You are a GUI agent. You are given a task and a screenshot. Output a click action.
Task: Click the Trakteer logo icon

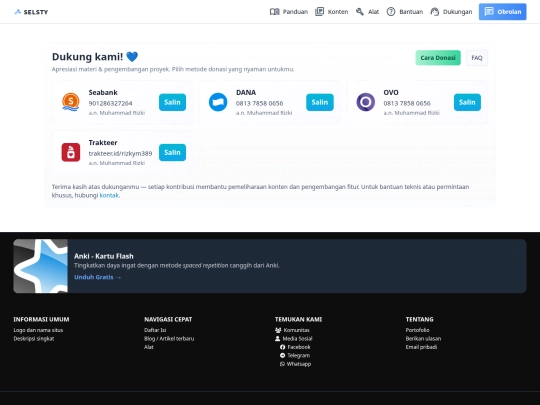[x=71, y=152]
